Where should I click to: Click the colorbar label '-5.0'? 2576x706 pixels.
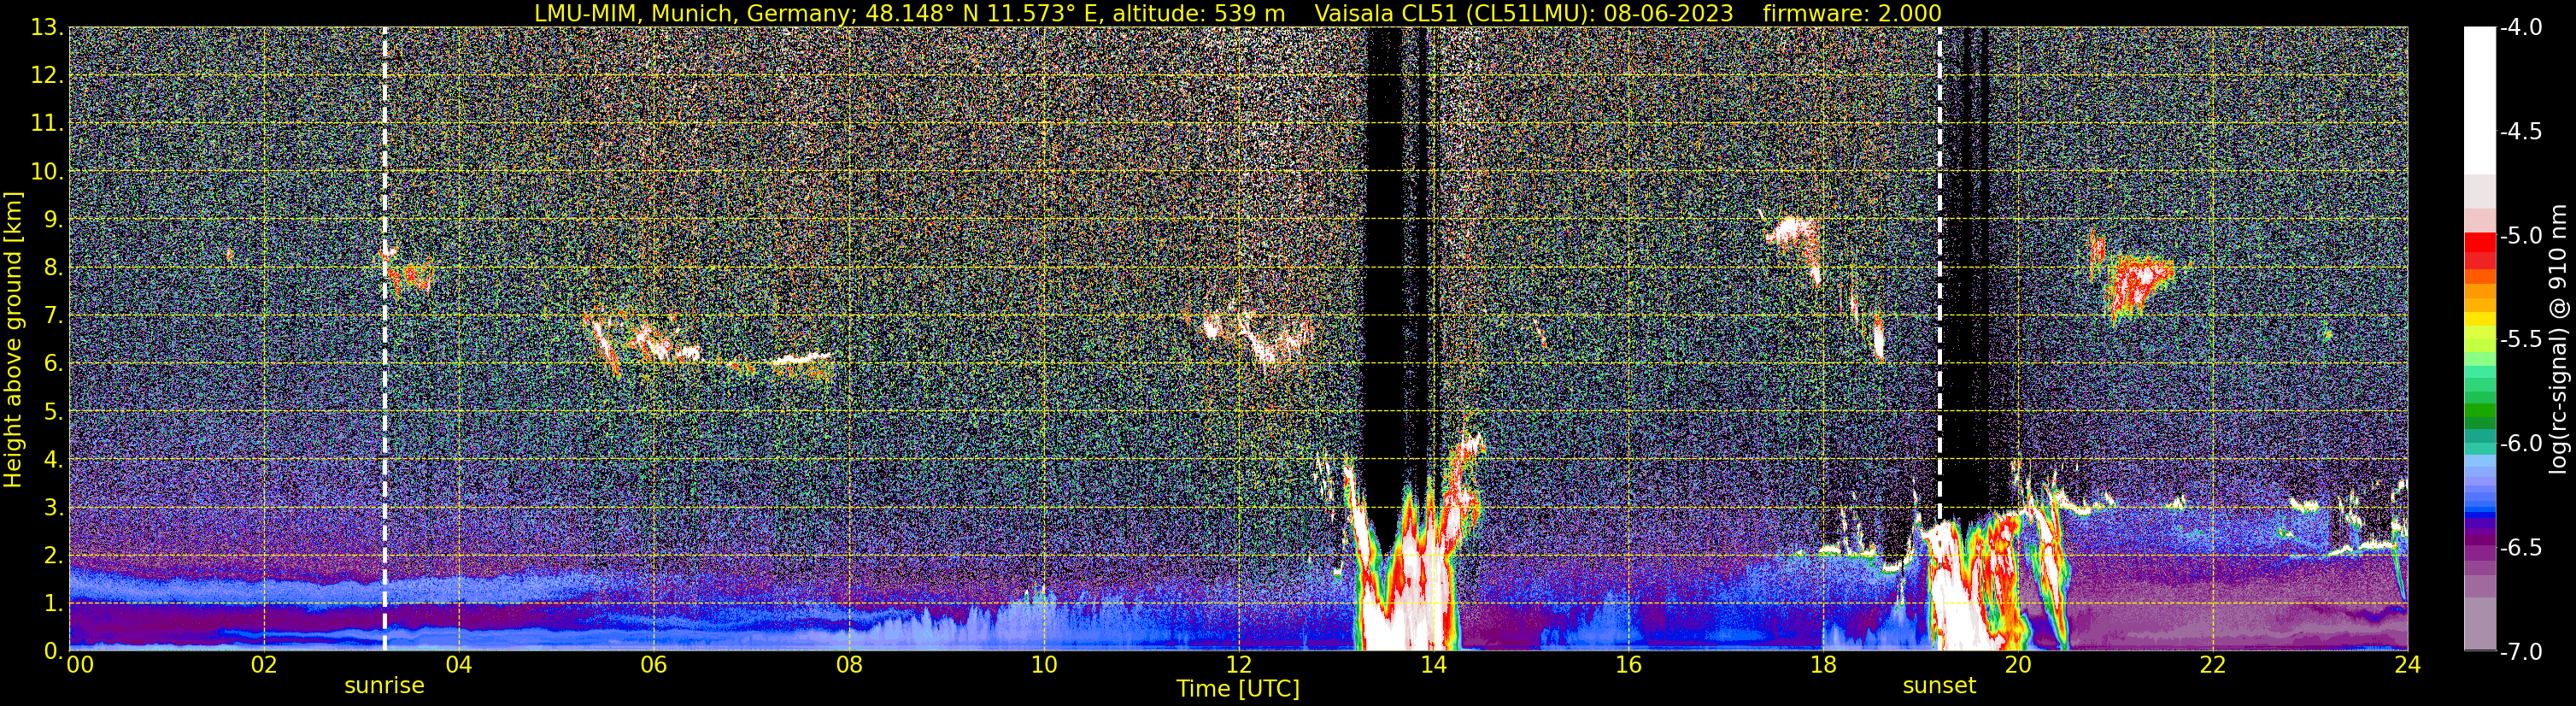coord(2521,235)
